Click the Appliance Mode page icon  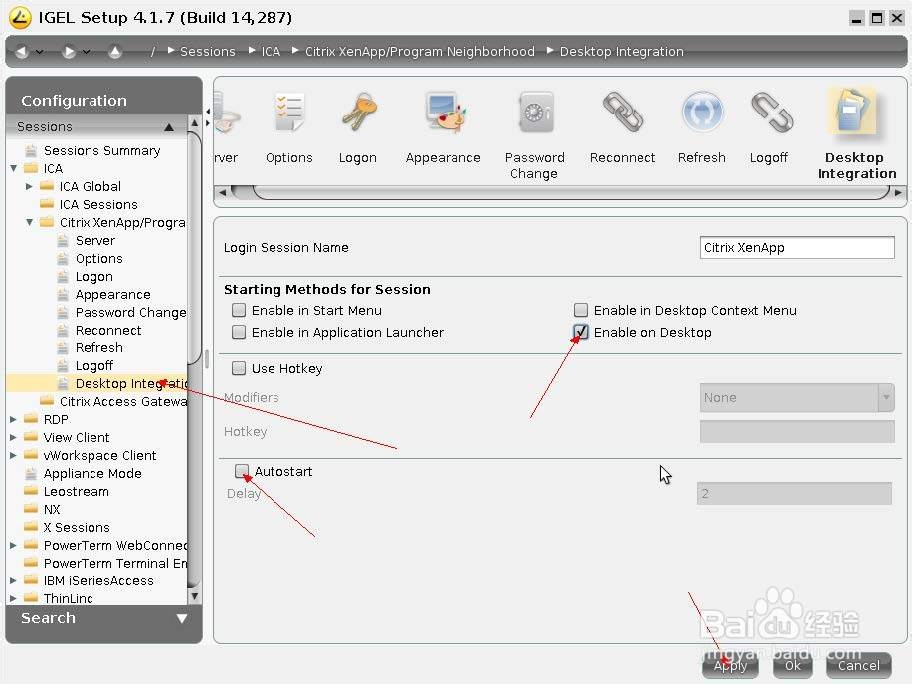(x=31, y=473)
